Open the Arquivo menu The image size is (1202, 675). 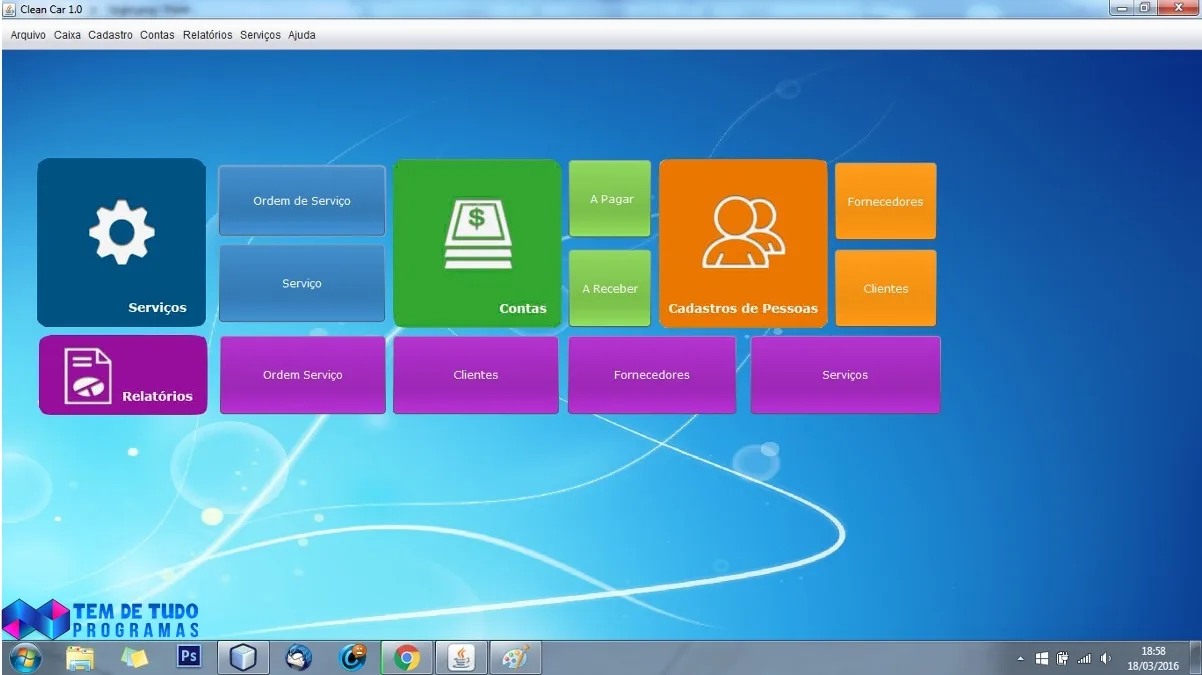28,35
